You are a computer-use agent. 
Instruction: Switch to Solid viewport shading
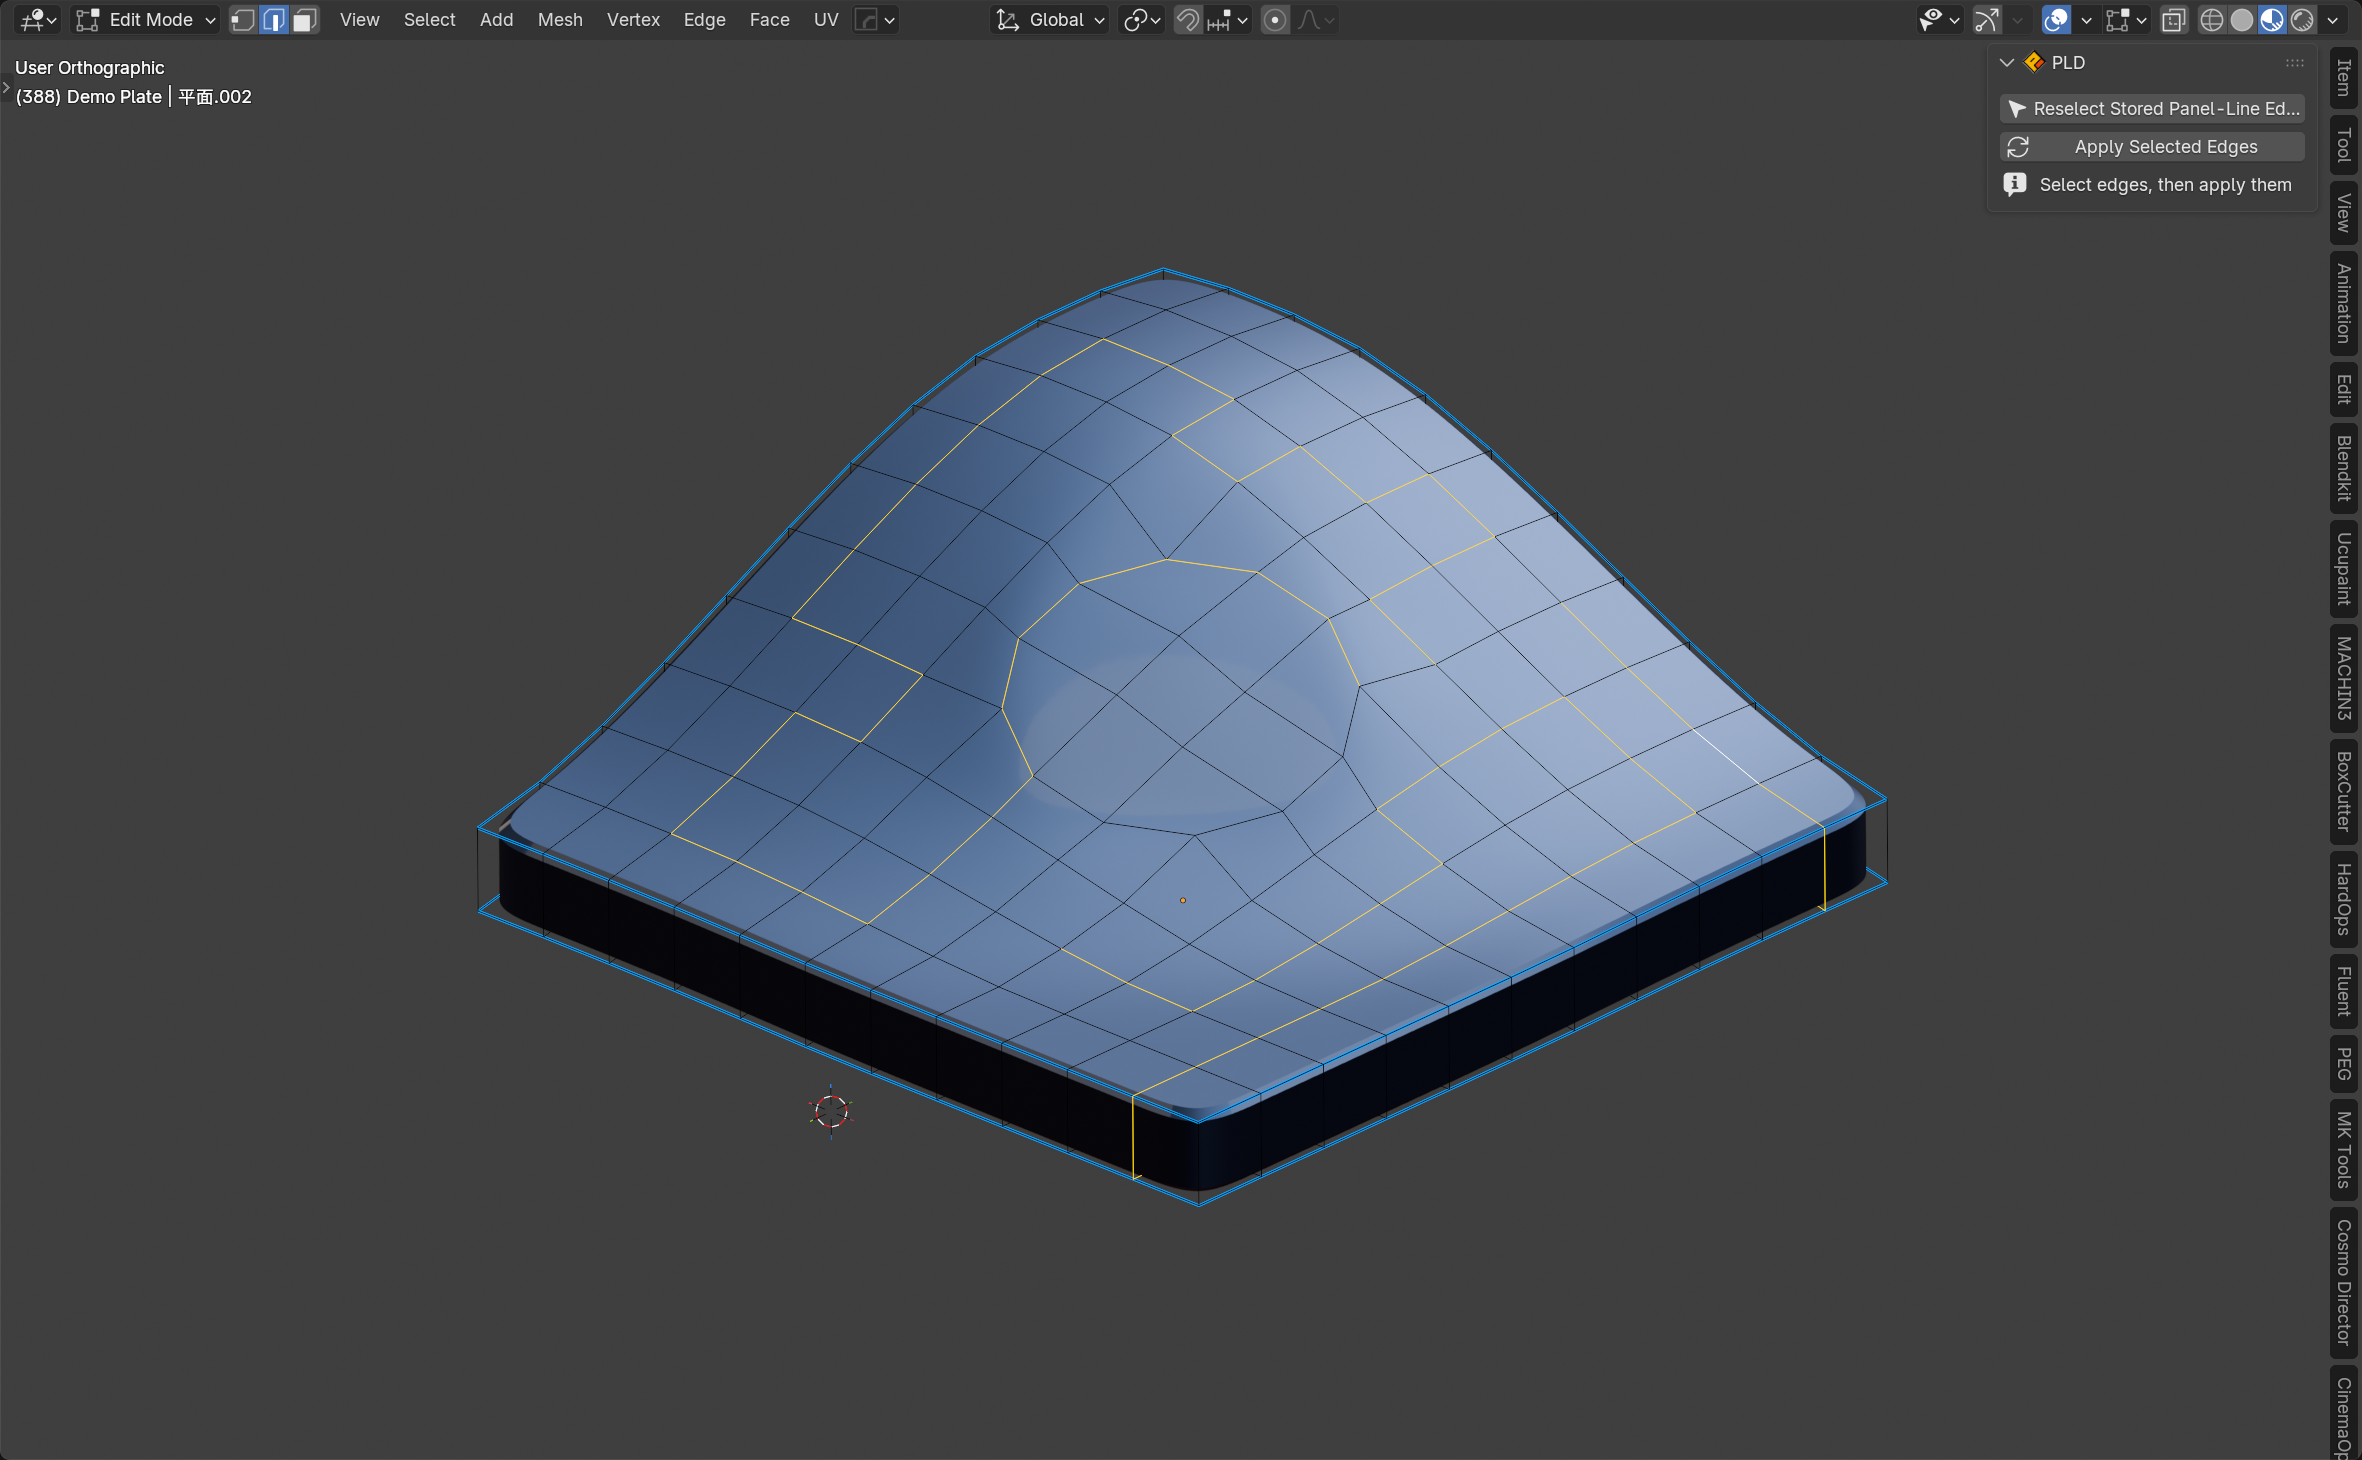2242,20
